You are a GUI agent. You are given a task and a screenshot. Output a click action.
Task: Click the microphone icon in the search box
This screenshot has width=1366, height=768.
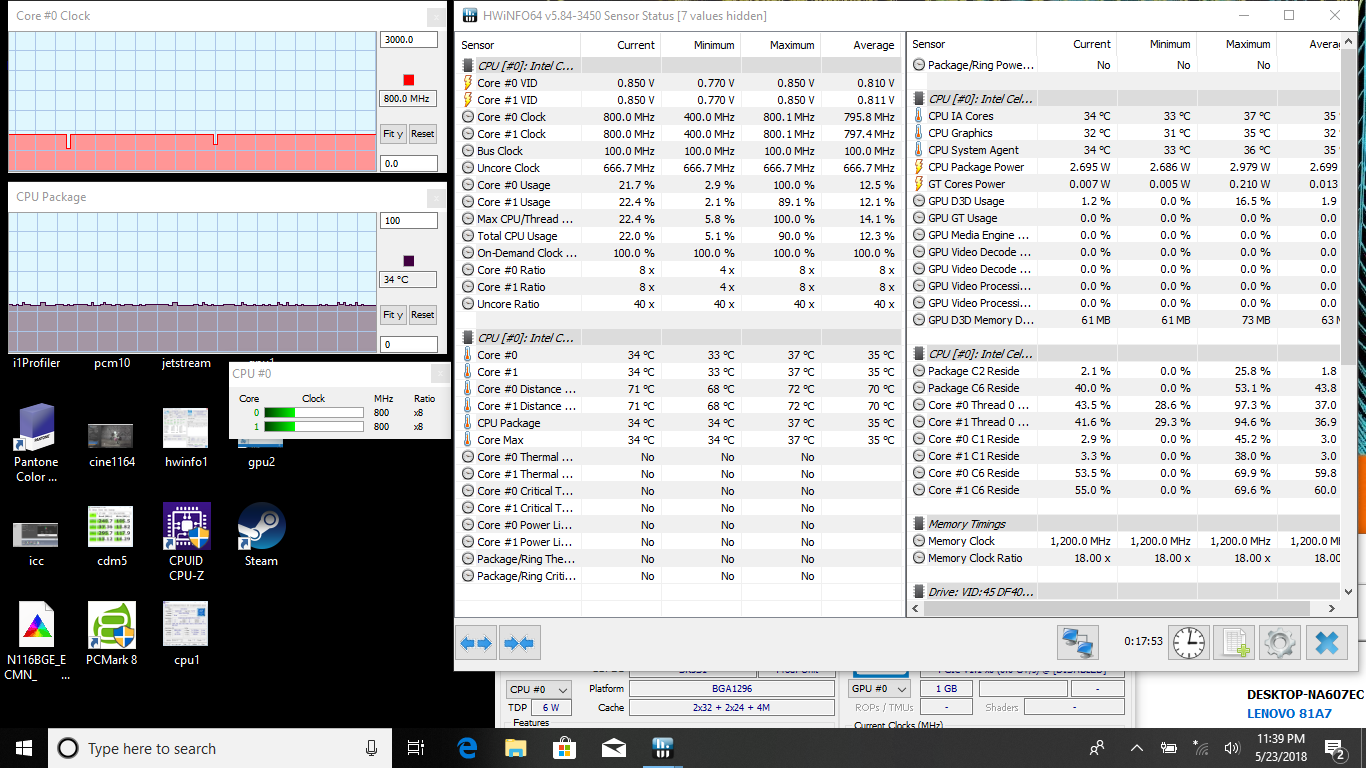tap(371, 748)
